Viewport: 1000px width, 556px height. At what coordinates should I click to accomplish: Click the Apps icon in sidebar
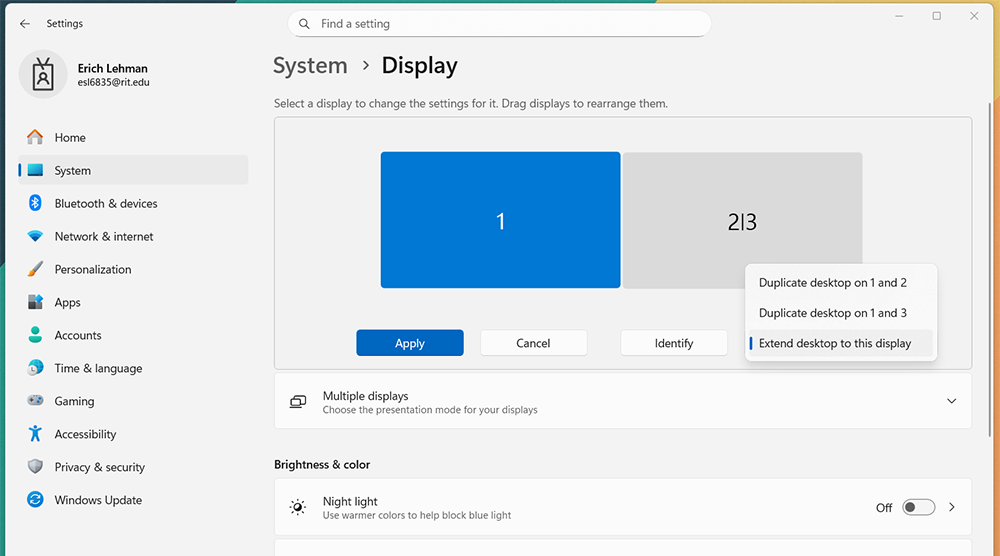(36, 303)
